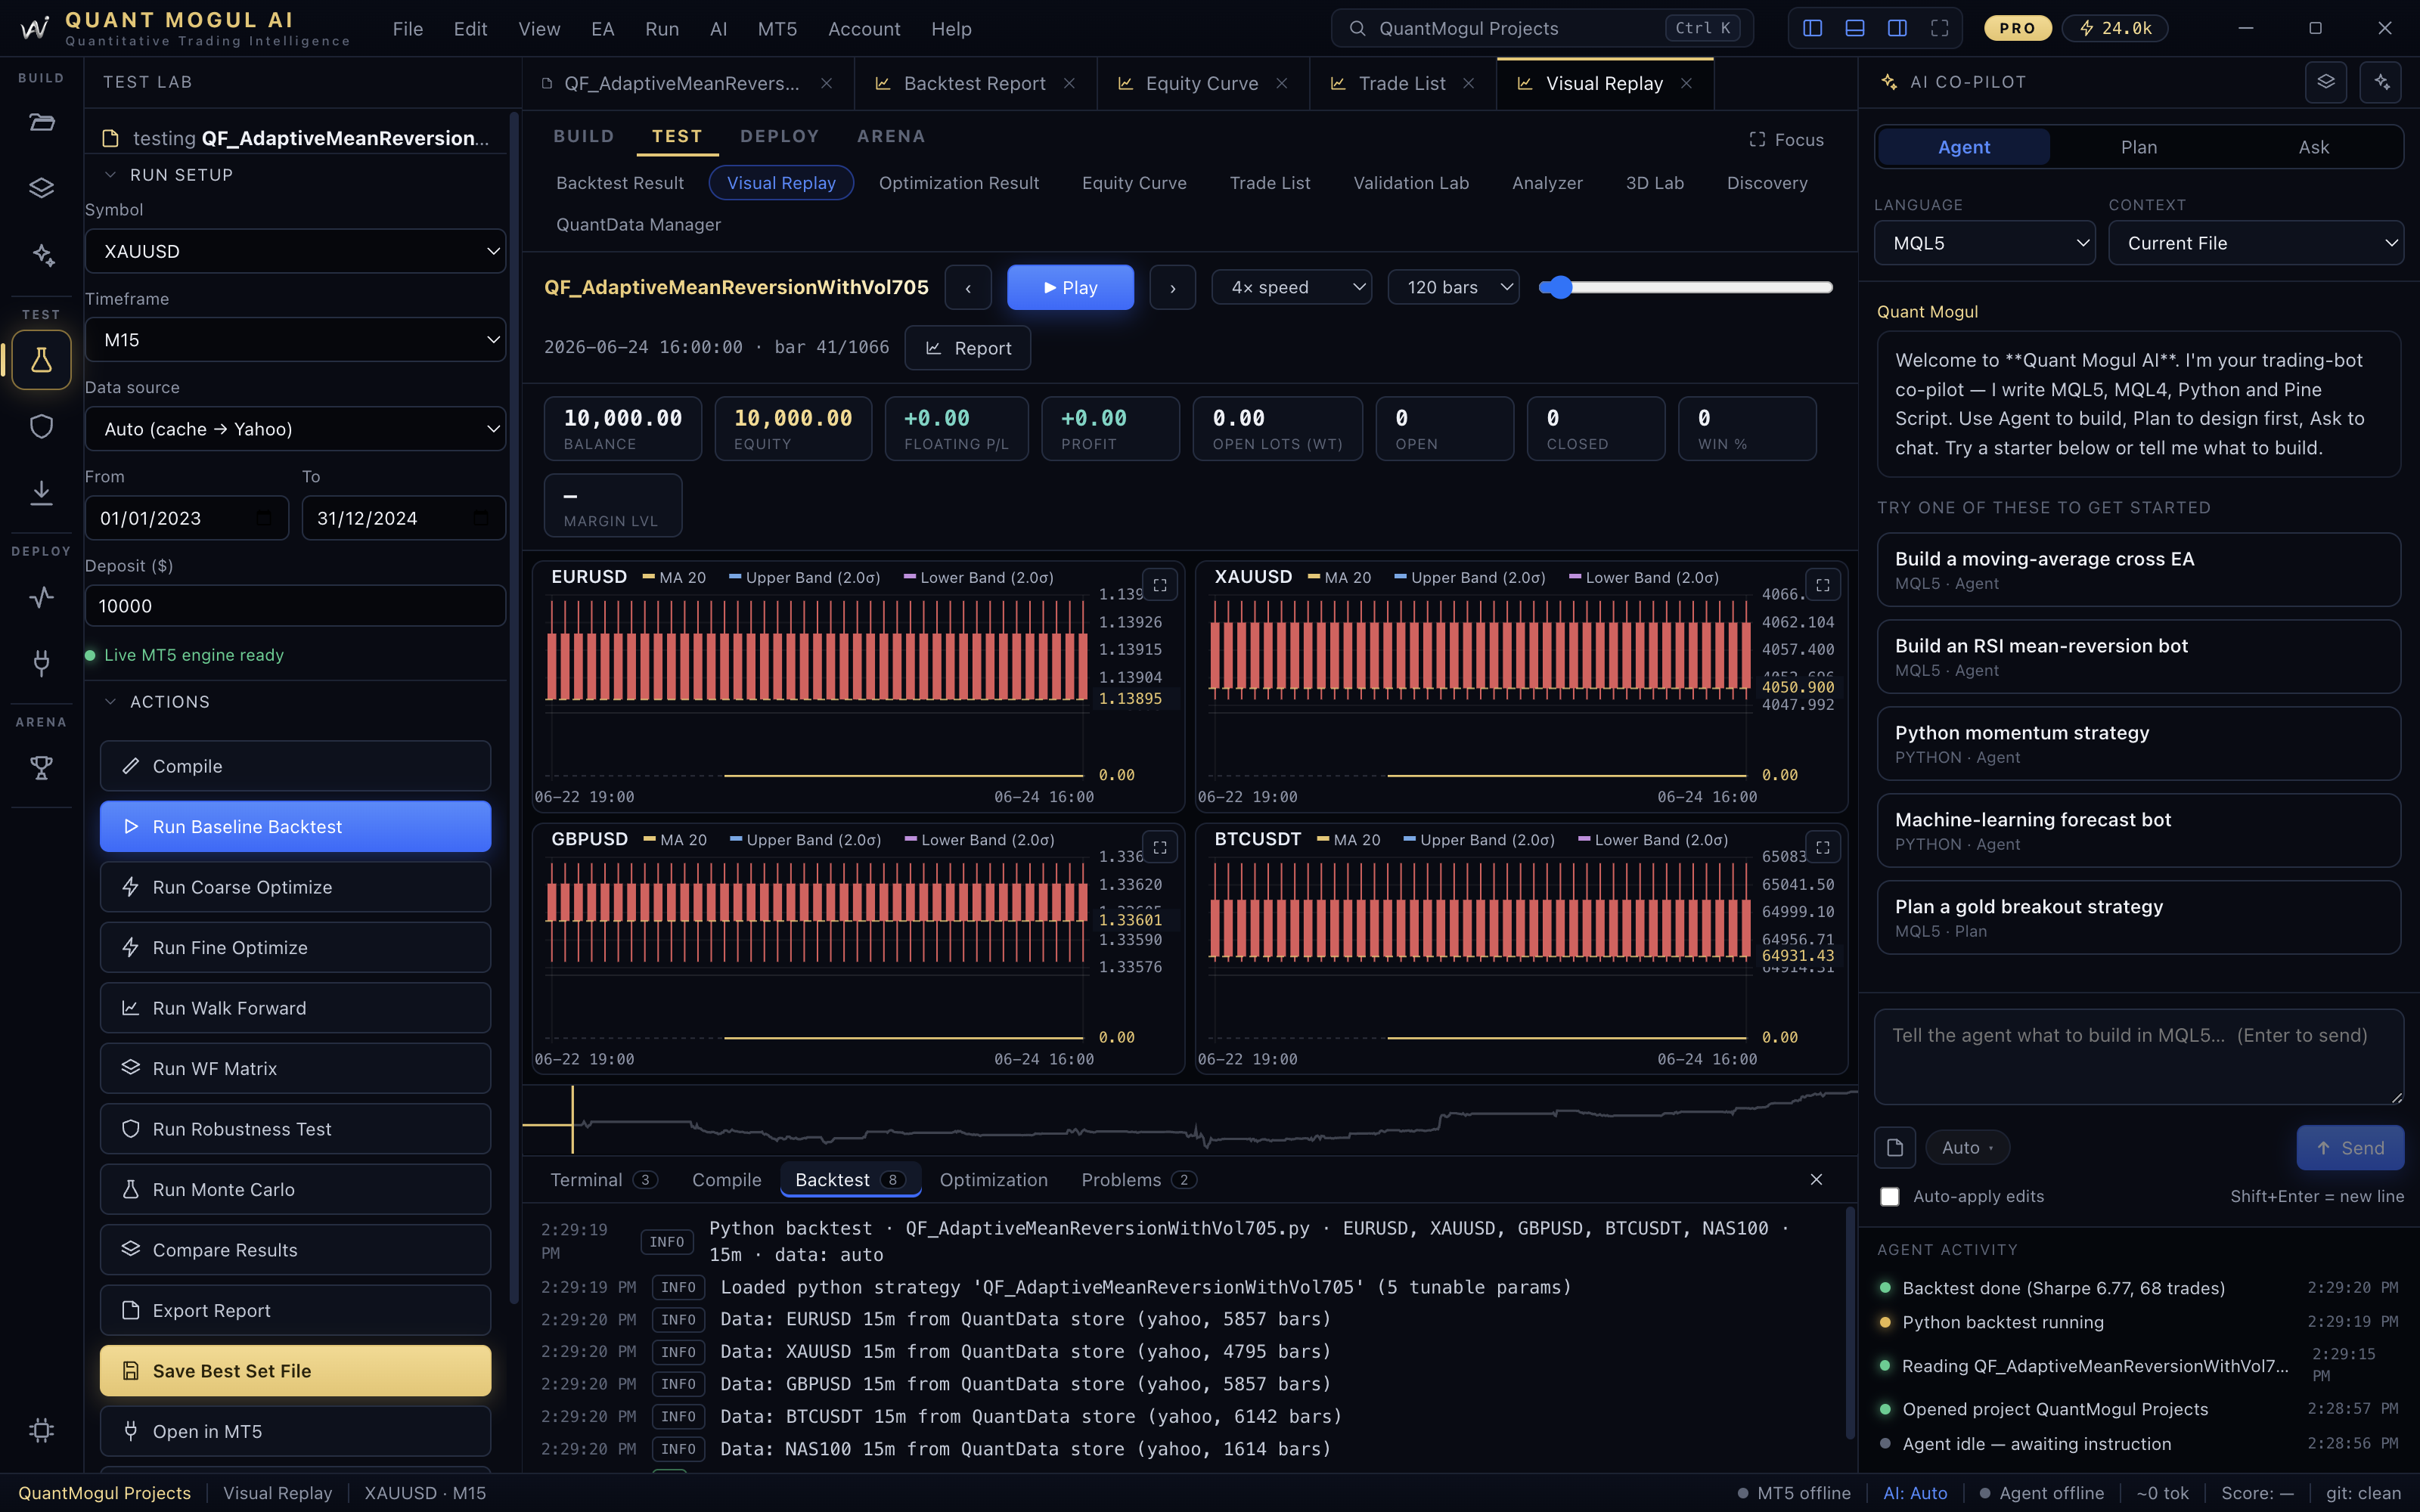Toggle Focus mode
This screenshot has height=1512, width=2420.
coord(1786,140)
